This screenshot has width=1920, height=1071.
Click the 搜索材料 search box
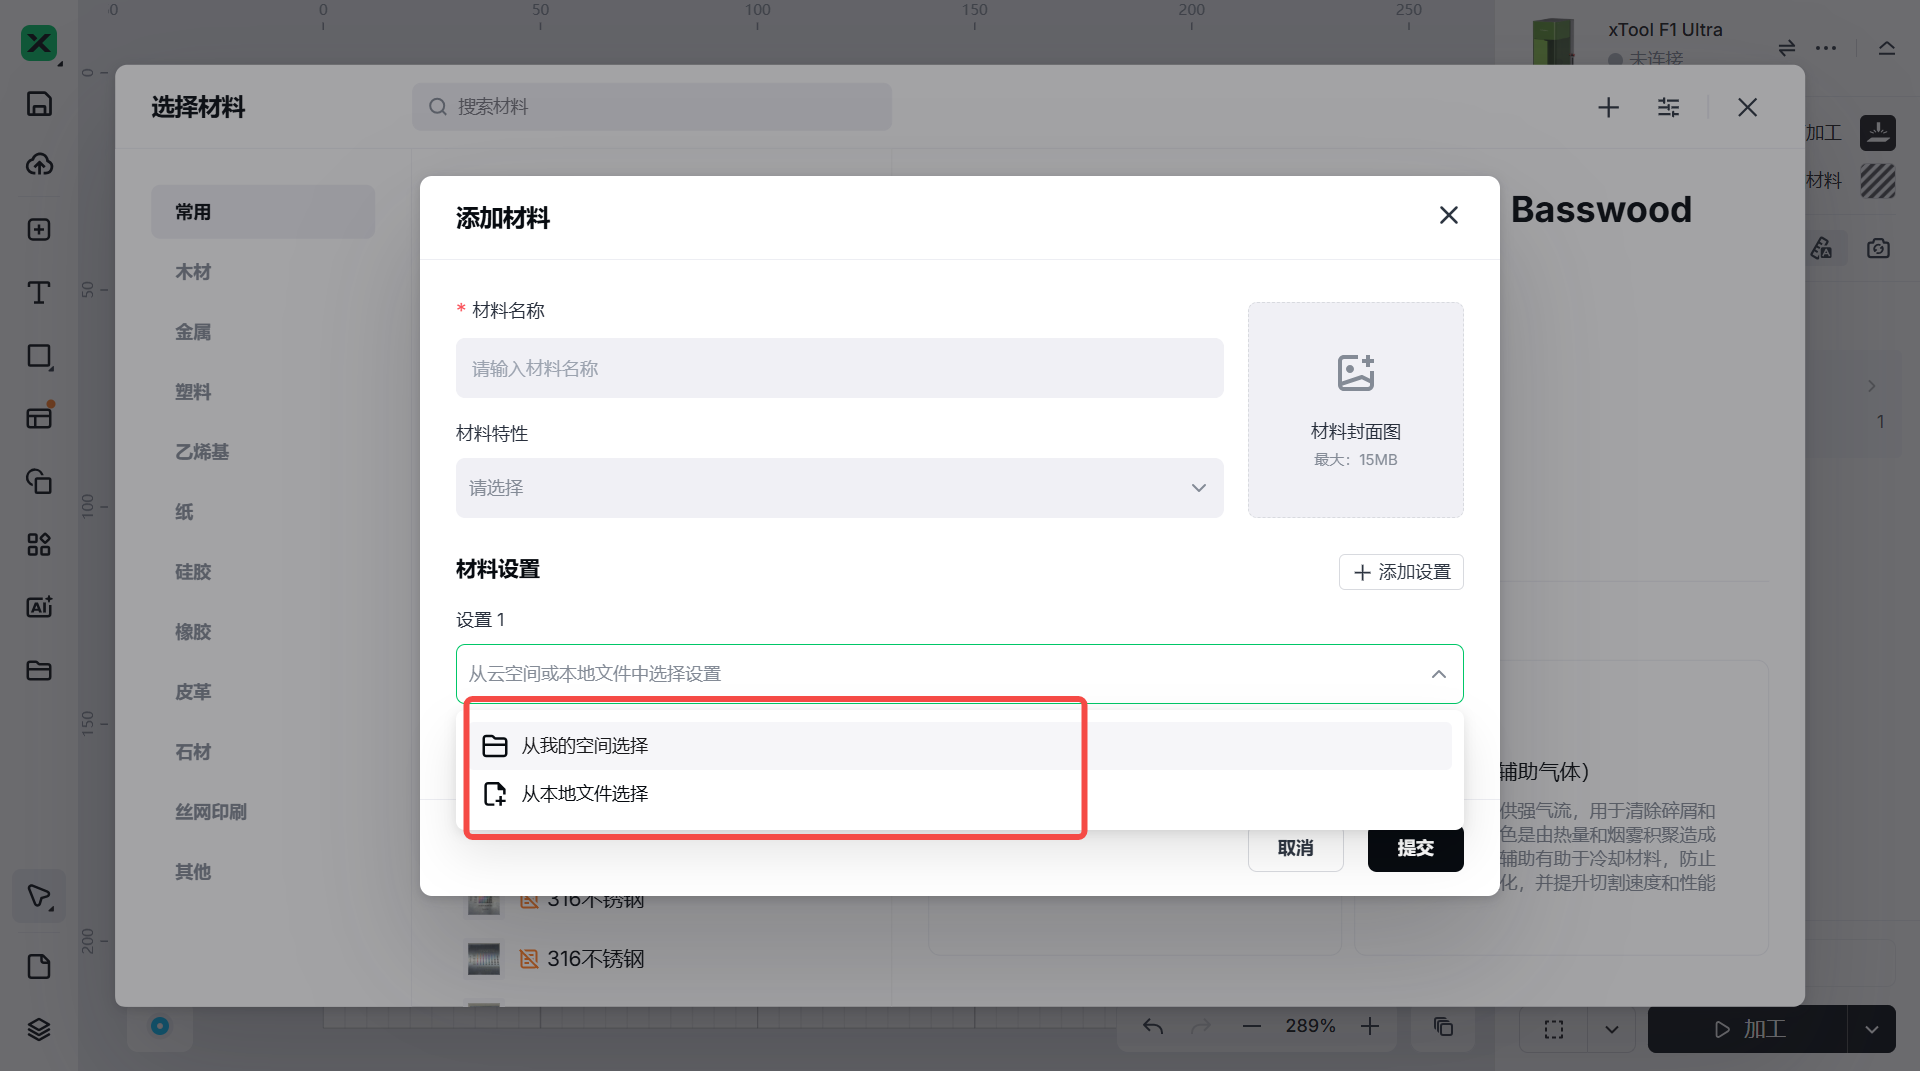pyautogui.click(x=652, y=107)
